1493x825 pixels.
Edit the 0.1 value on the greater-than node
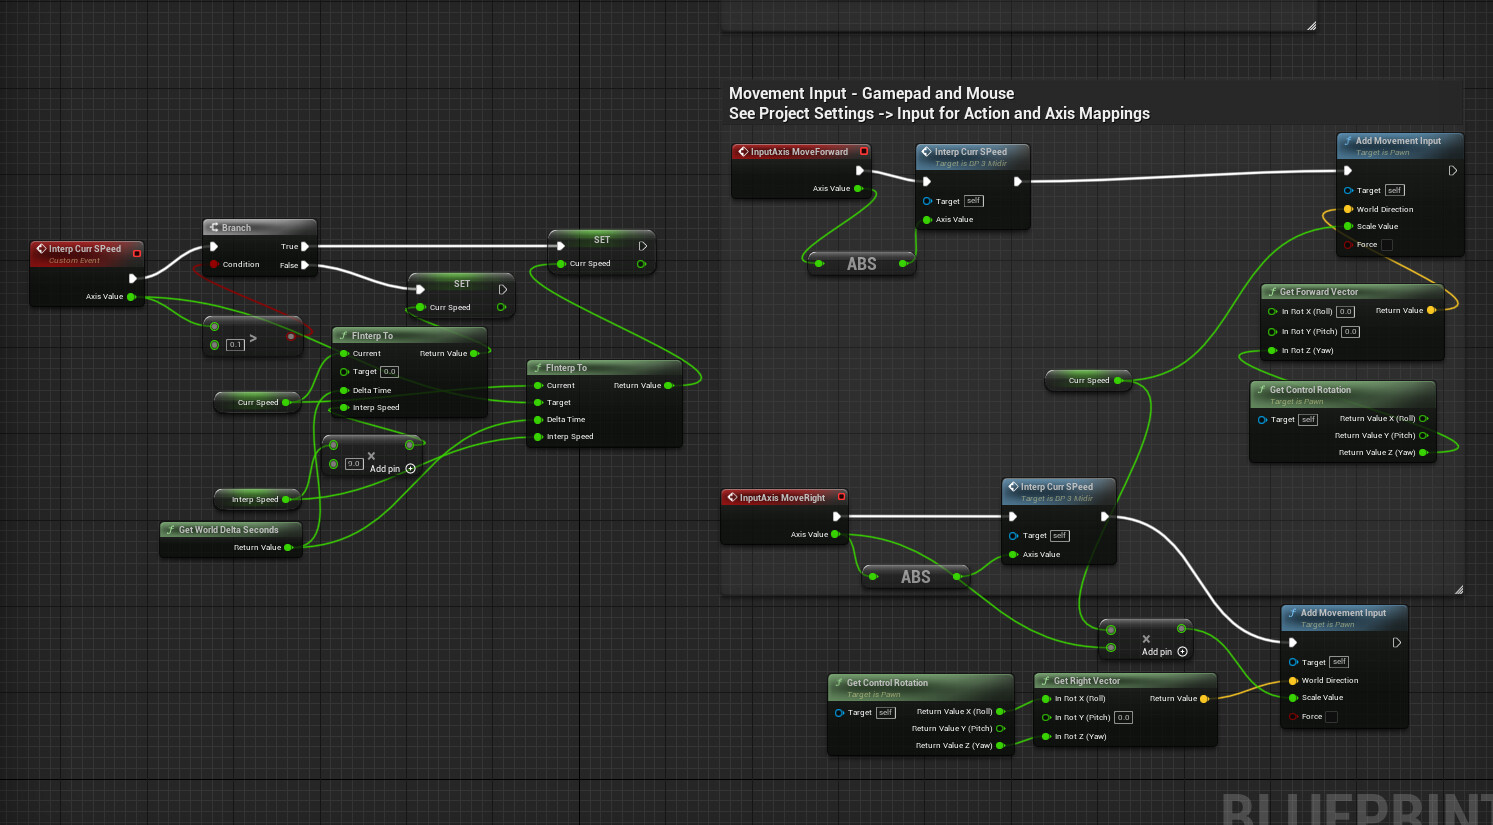click(234, 344)
